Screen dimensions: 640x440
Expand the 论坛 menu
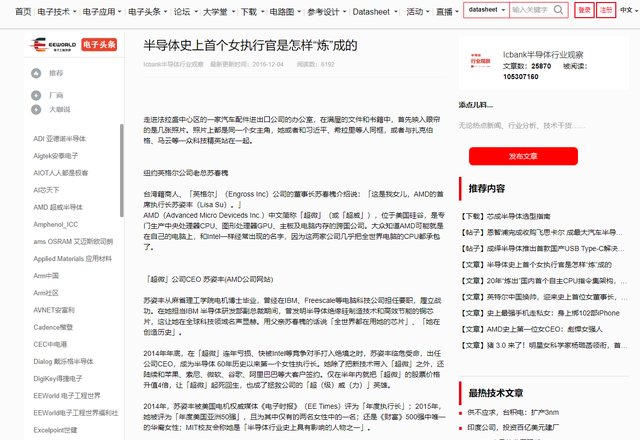coord(186,12)
